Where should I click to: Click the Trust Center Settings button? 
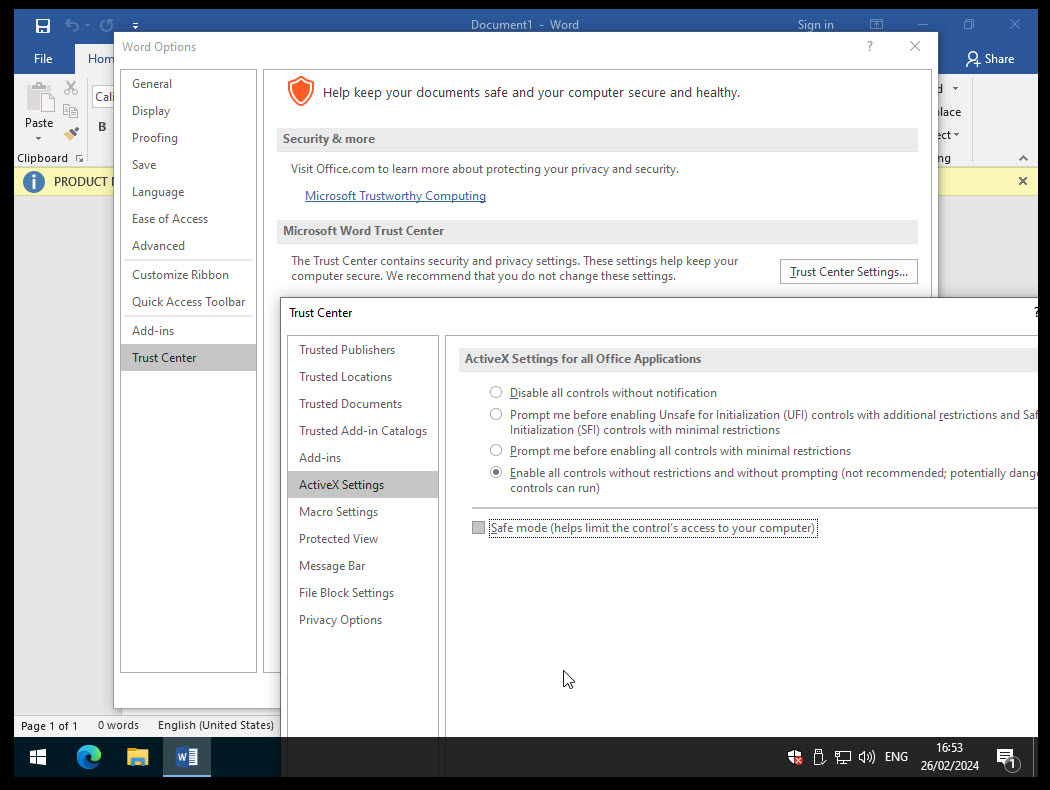[848, 272]
